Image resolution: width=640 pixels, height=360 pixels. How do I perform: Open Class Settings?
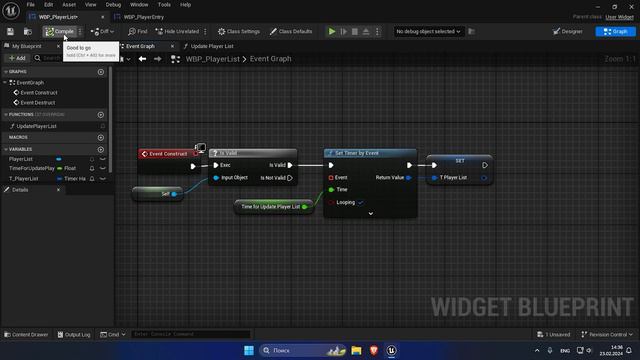click(x=239, y=31)
